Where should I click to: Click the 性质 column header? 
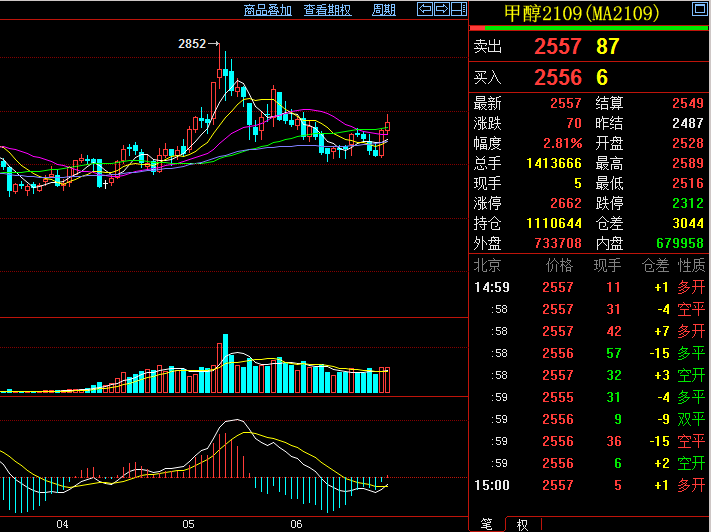[691, 265]
